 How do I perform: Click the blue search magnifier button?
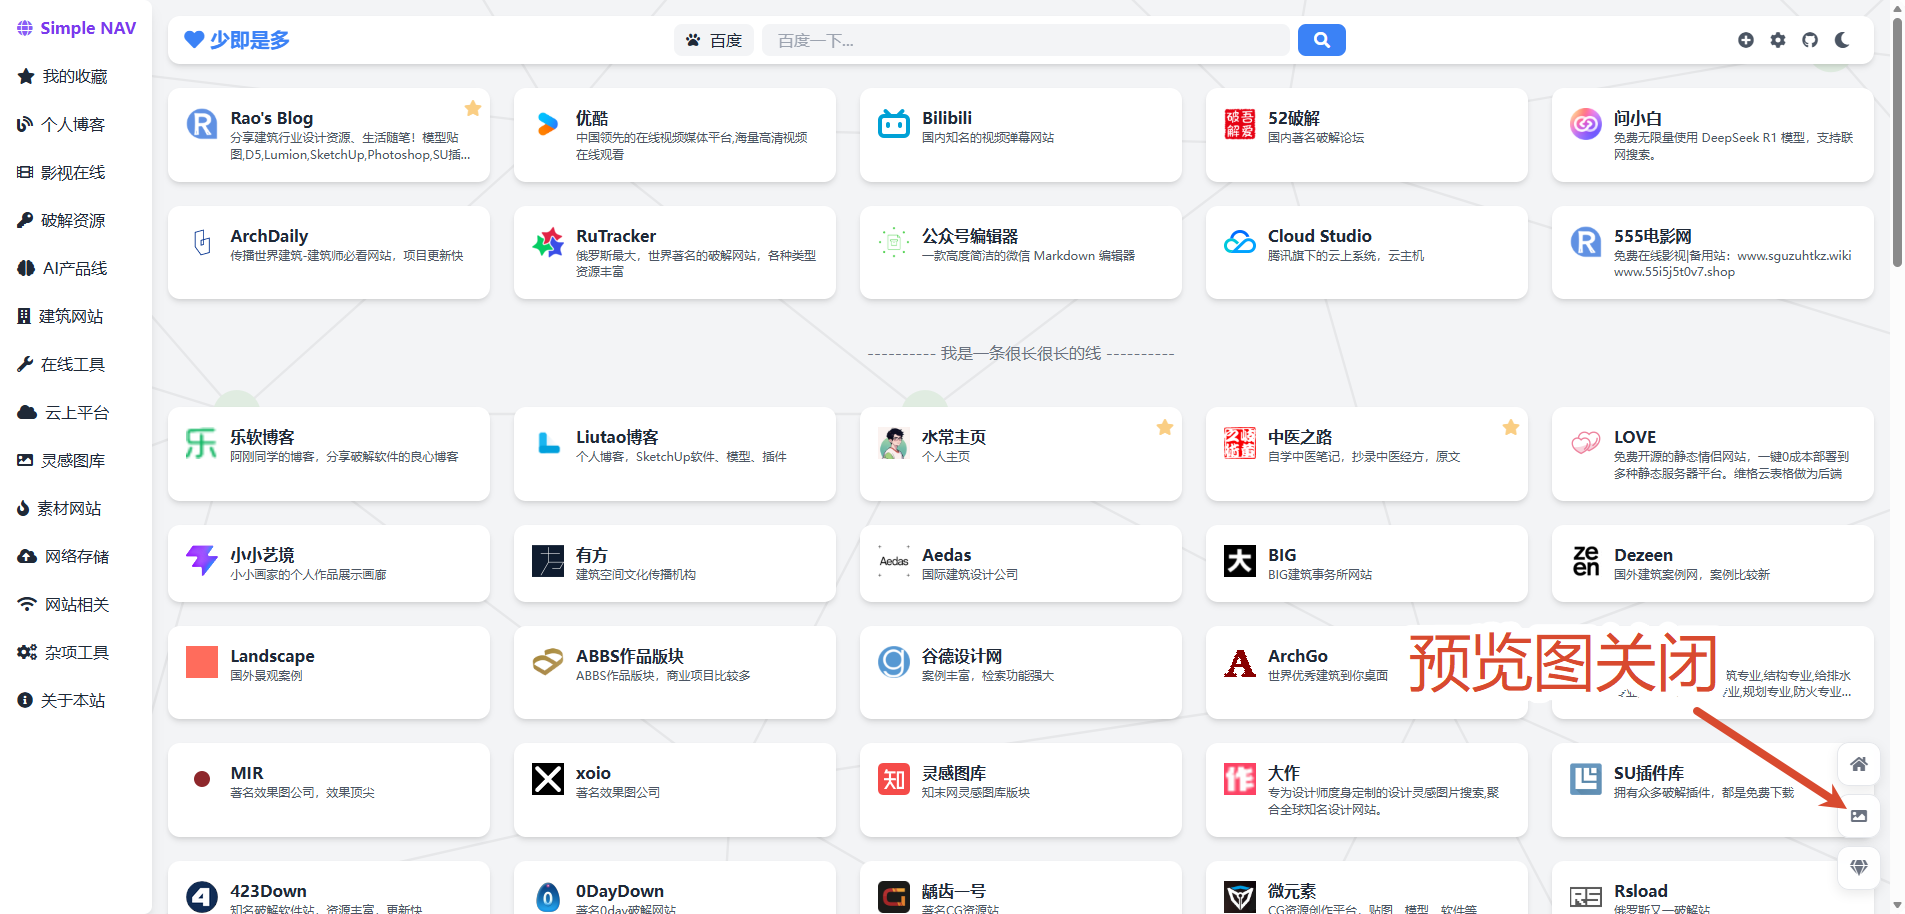pos(1322,40)
